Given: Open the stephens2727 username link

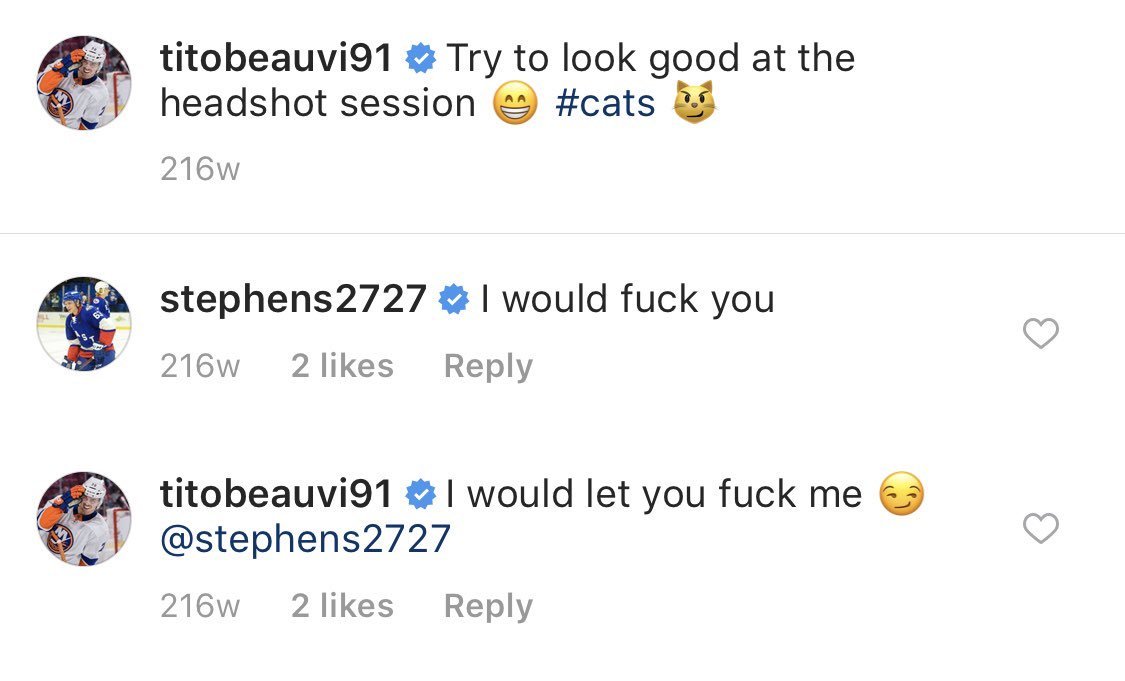Looking at the screenshot, I should [293, 299].
